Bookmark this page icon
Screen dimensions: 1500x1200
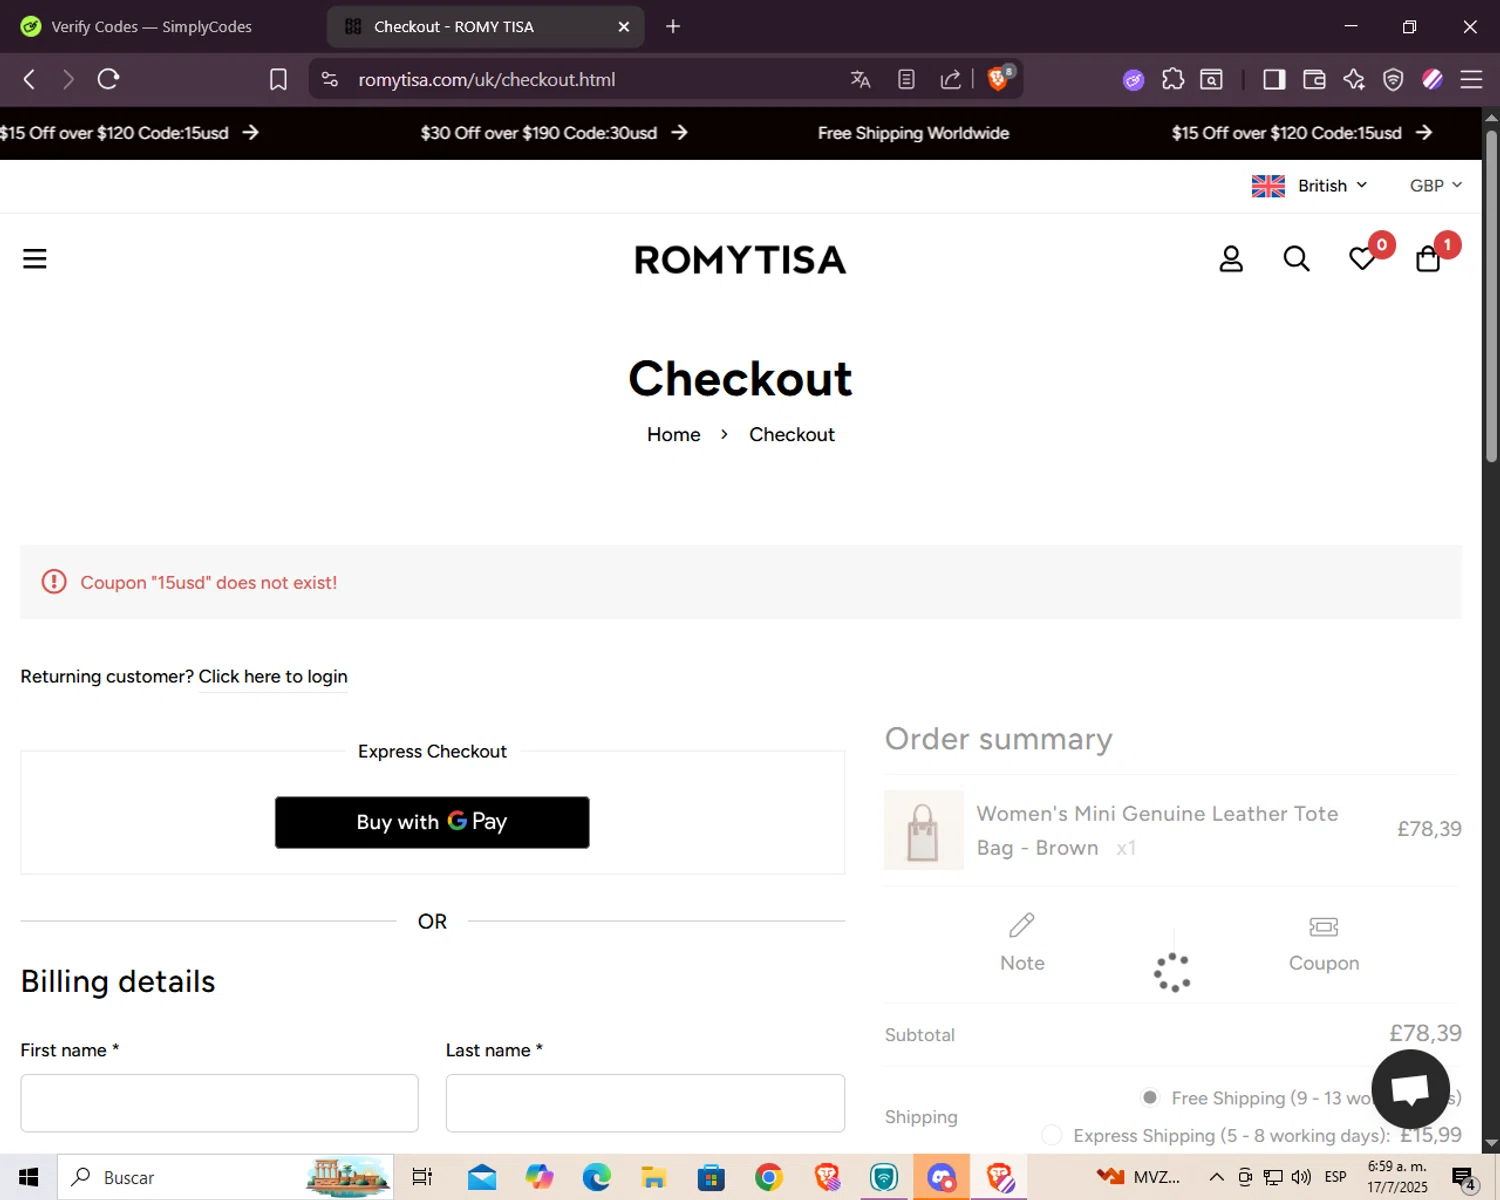click(278, 79)
